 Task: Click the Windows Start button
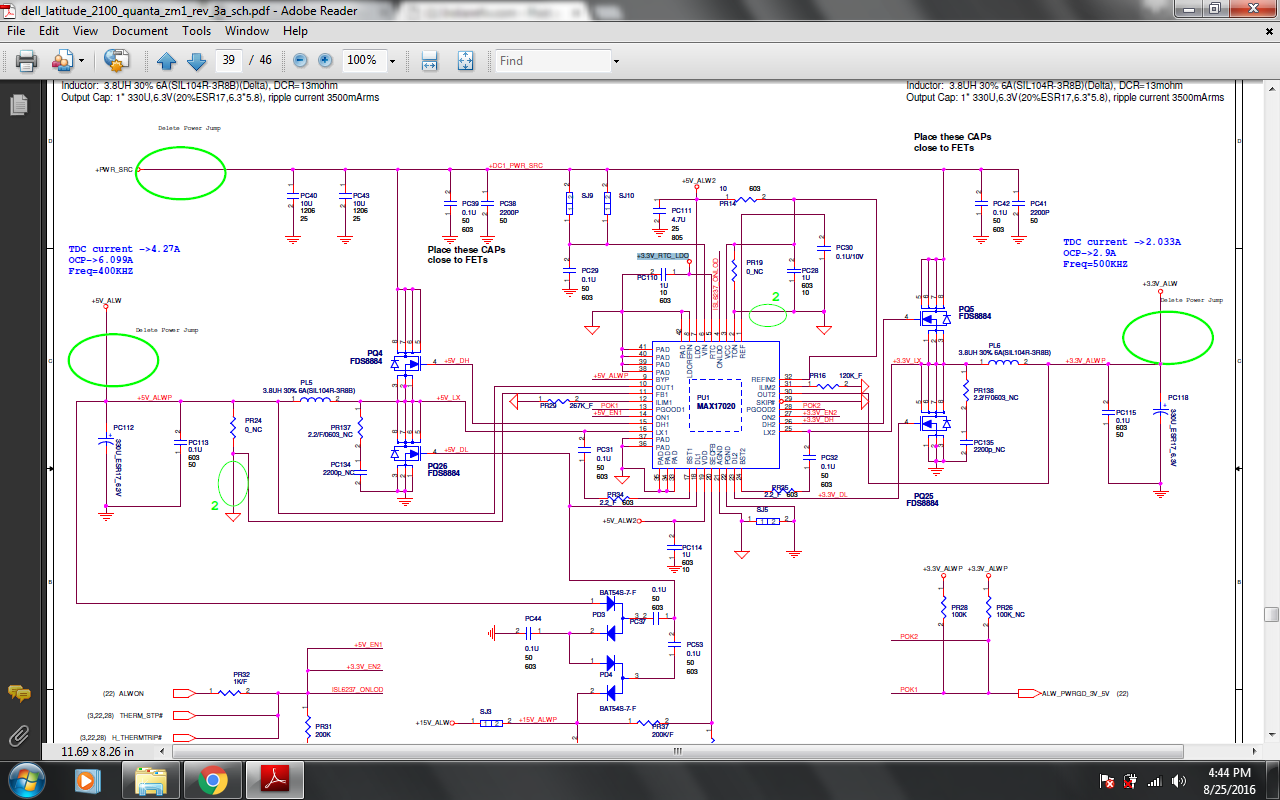point(25,778)
